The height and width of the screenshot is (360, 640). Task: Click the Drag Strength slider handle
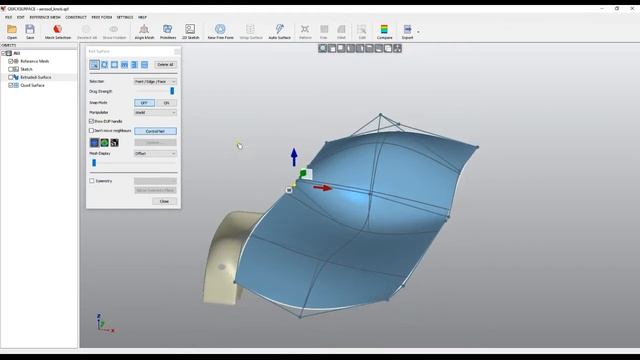click(x=172, y=91)
